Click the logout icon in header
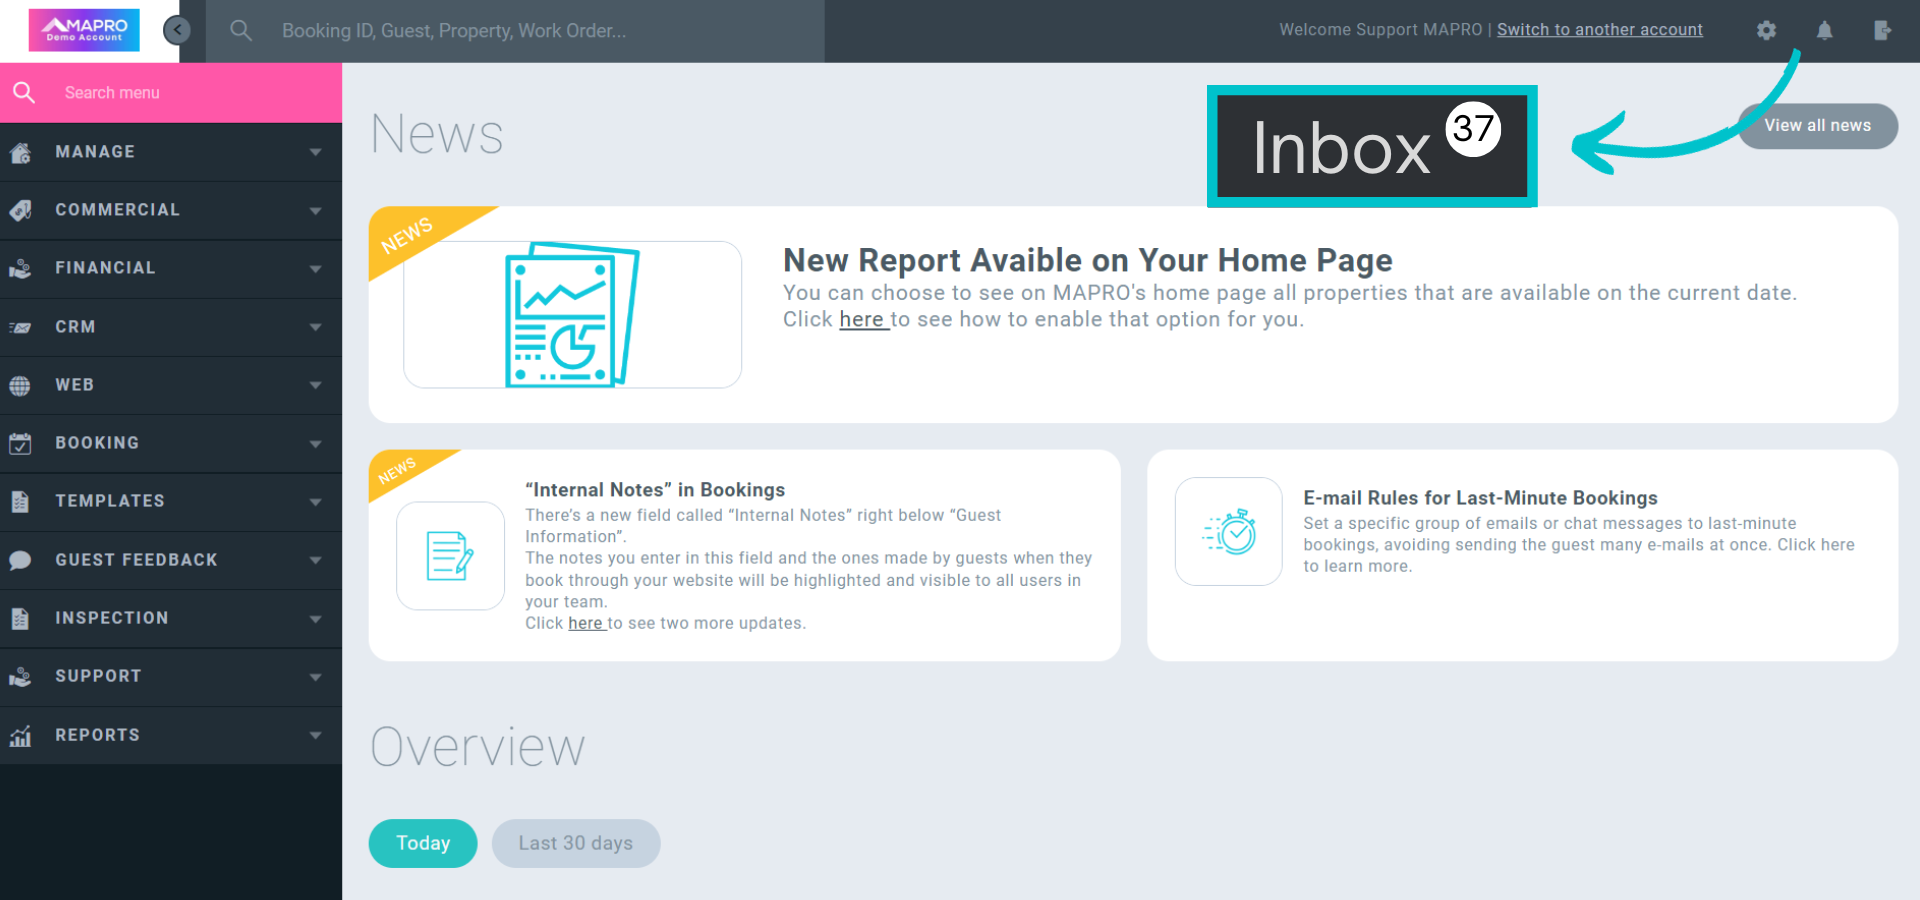1920x900 pixels. tap(1882, 30)
